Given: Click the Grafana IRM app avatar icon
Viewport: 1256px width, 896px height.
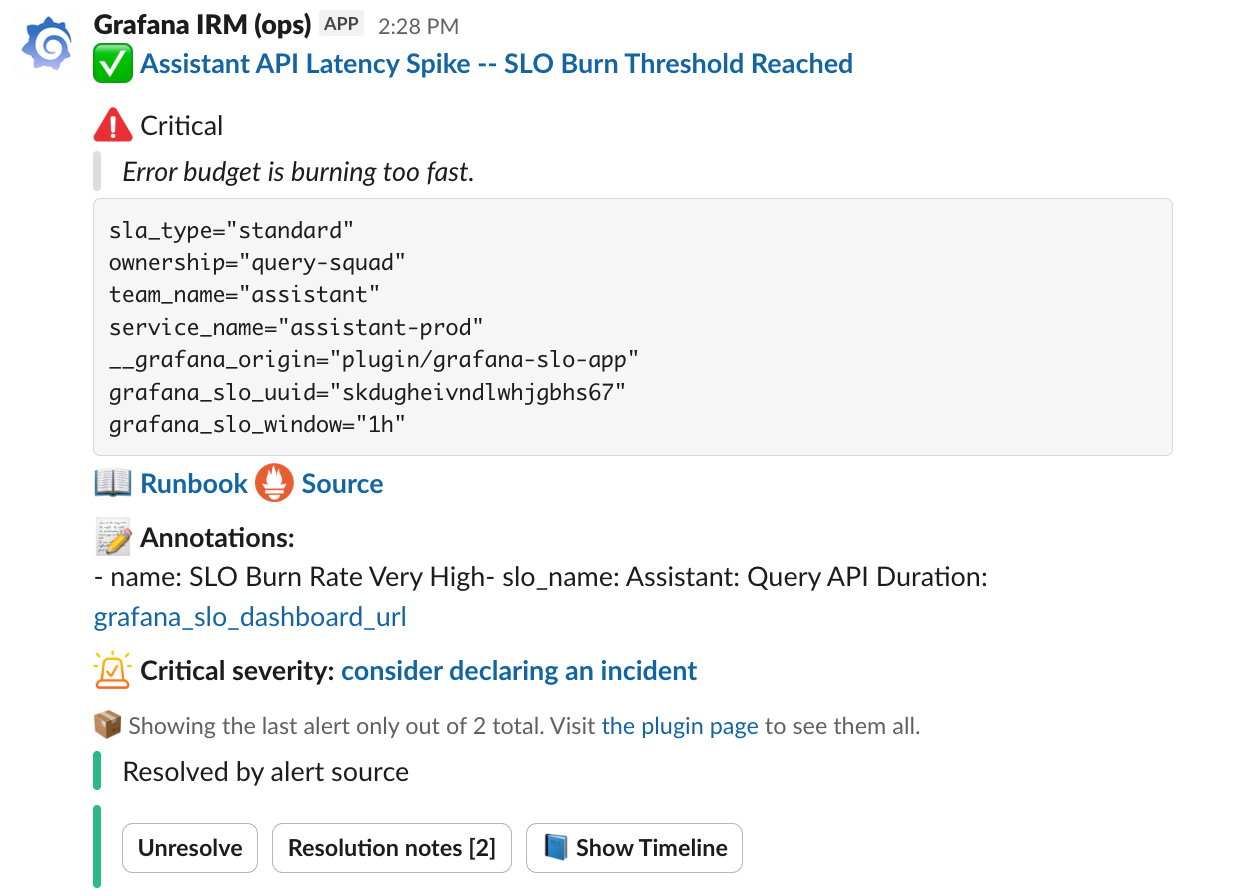Looking at the screenshot, I should [45, 43].
